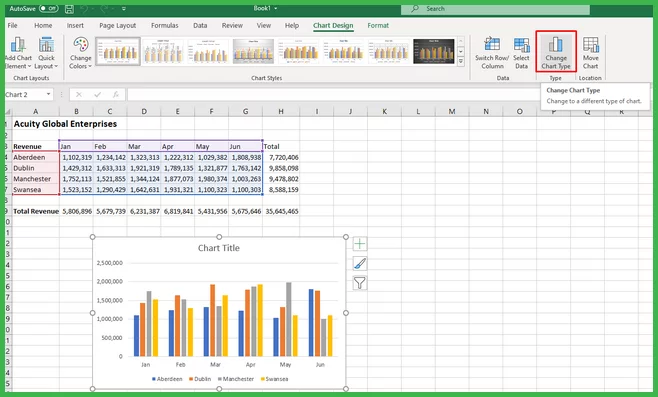Click the Mar category axis label

(x=215, y=365)
